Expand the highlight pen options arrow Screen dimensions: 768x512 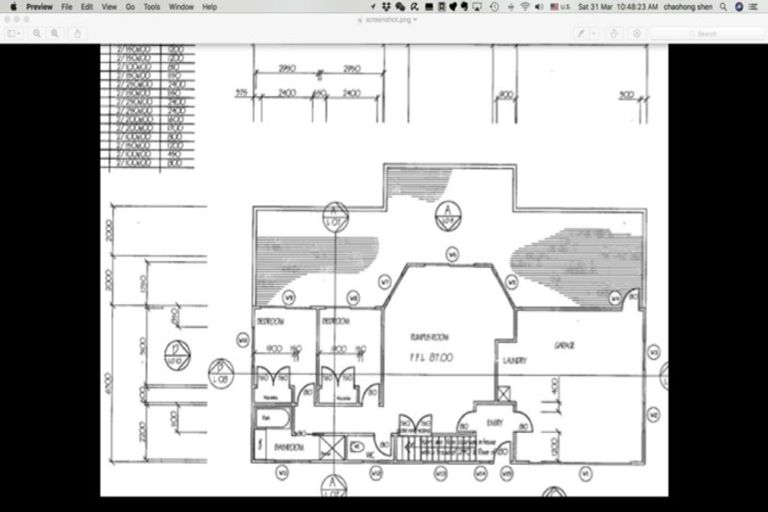click(593, 33)
